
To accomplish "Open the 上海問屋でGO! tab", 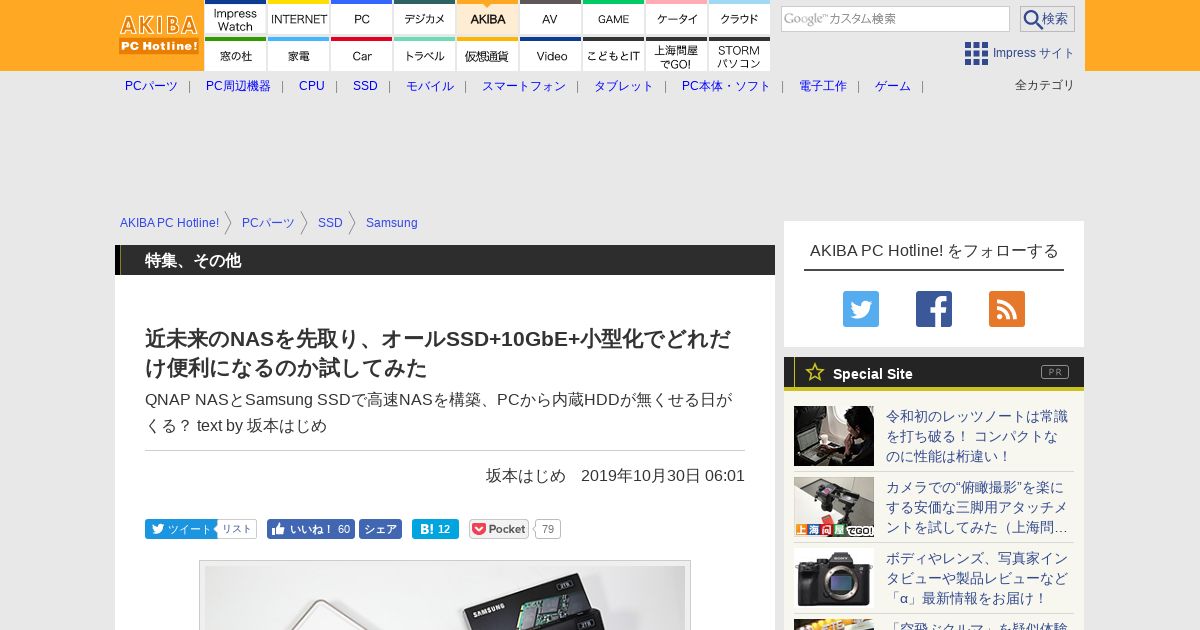I will click(676, 55).
